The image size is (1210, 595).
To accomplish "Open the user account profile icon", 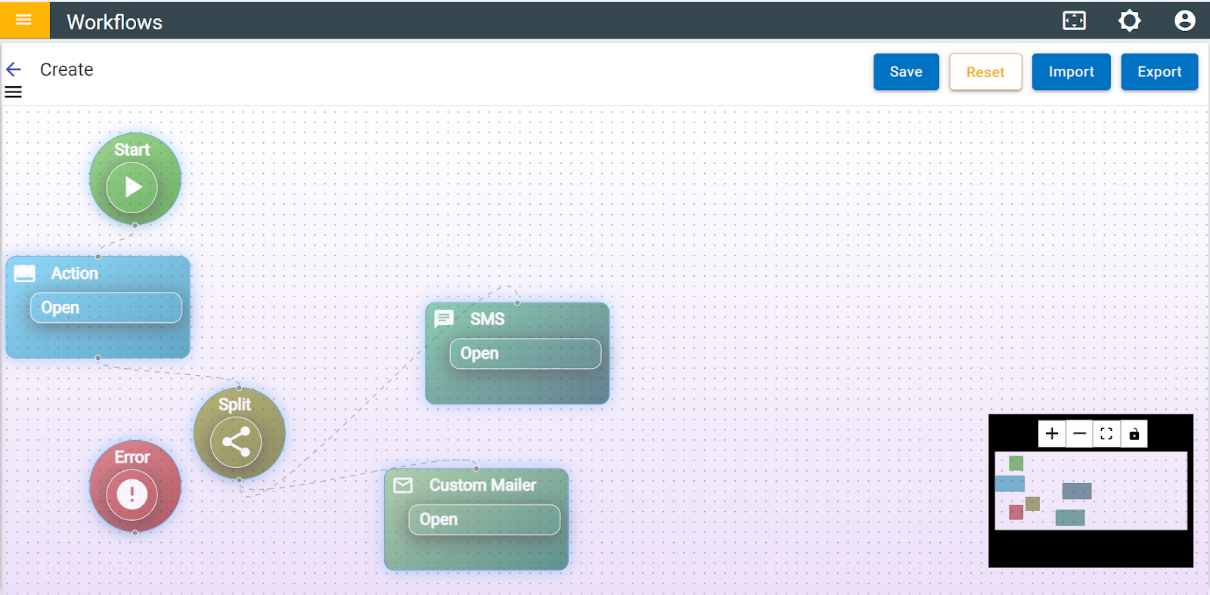I will [x=1185, y=21].
